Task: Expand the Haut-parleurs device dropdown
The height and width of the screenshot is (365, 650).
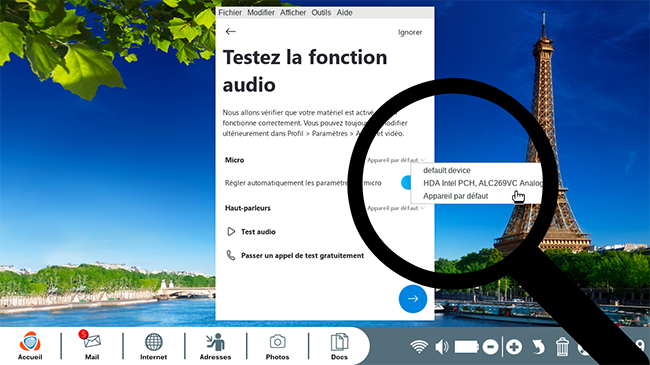Action: tap(396, 208)
